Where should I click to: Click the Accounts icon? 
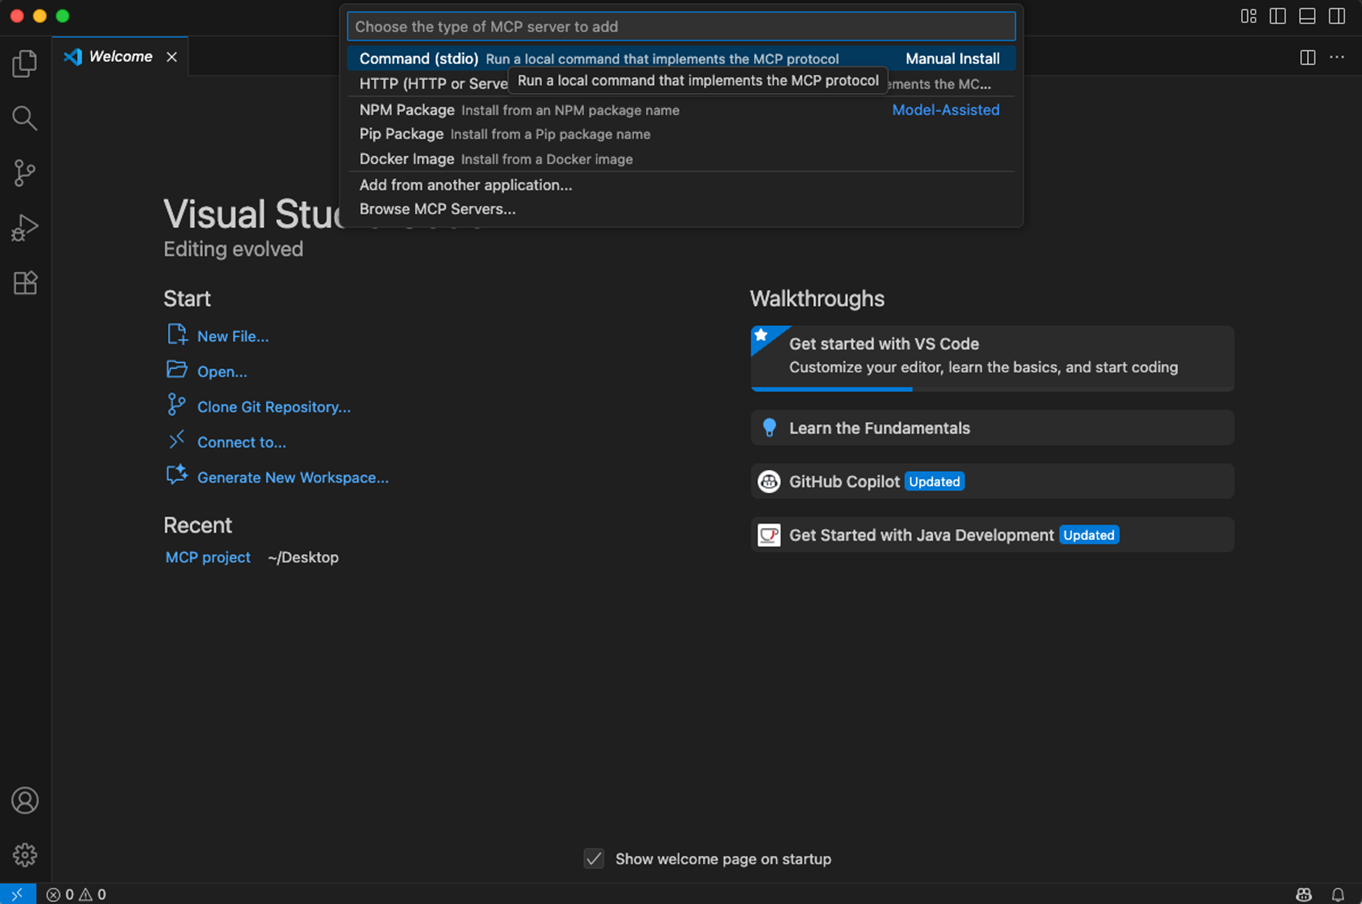(x=25, y=800)
